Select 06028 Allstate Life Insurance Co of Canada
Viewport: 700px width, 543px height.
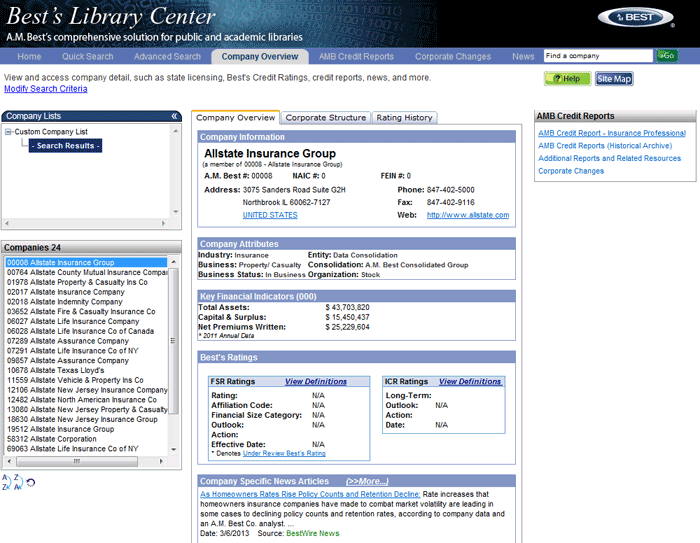pyautogui.click(x=87, y=331)
